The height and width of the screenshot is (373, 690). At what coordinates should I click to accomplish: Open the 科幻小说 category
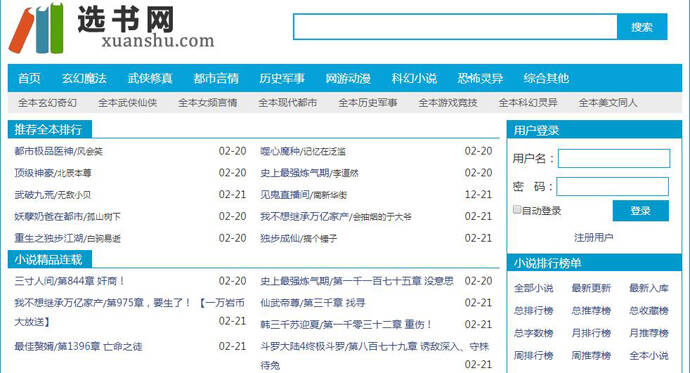point(414,78)
